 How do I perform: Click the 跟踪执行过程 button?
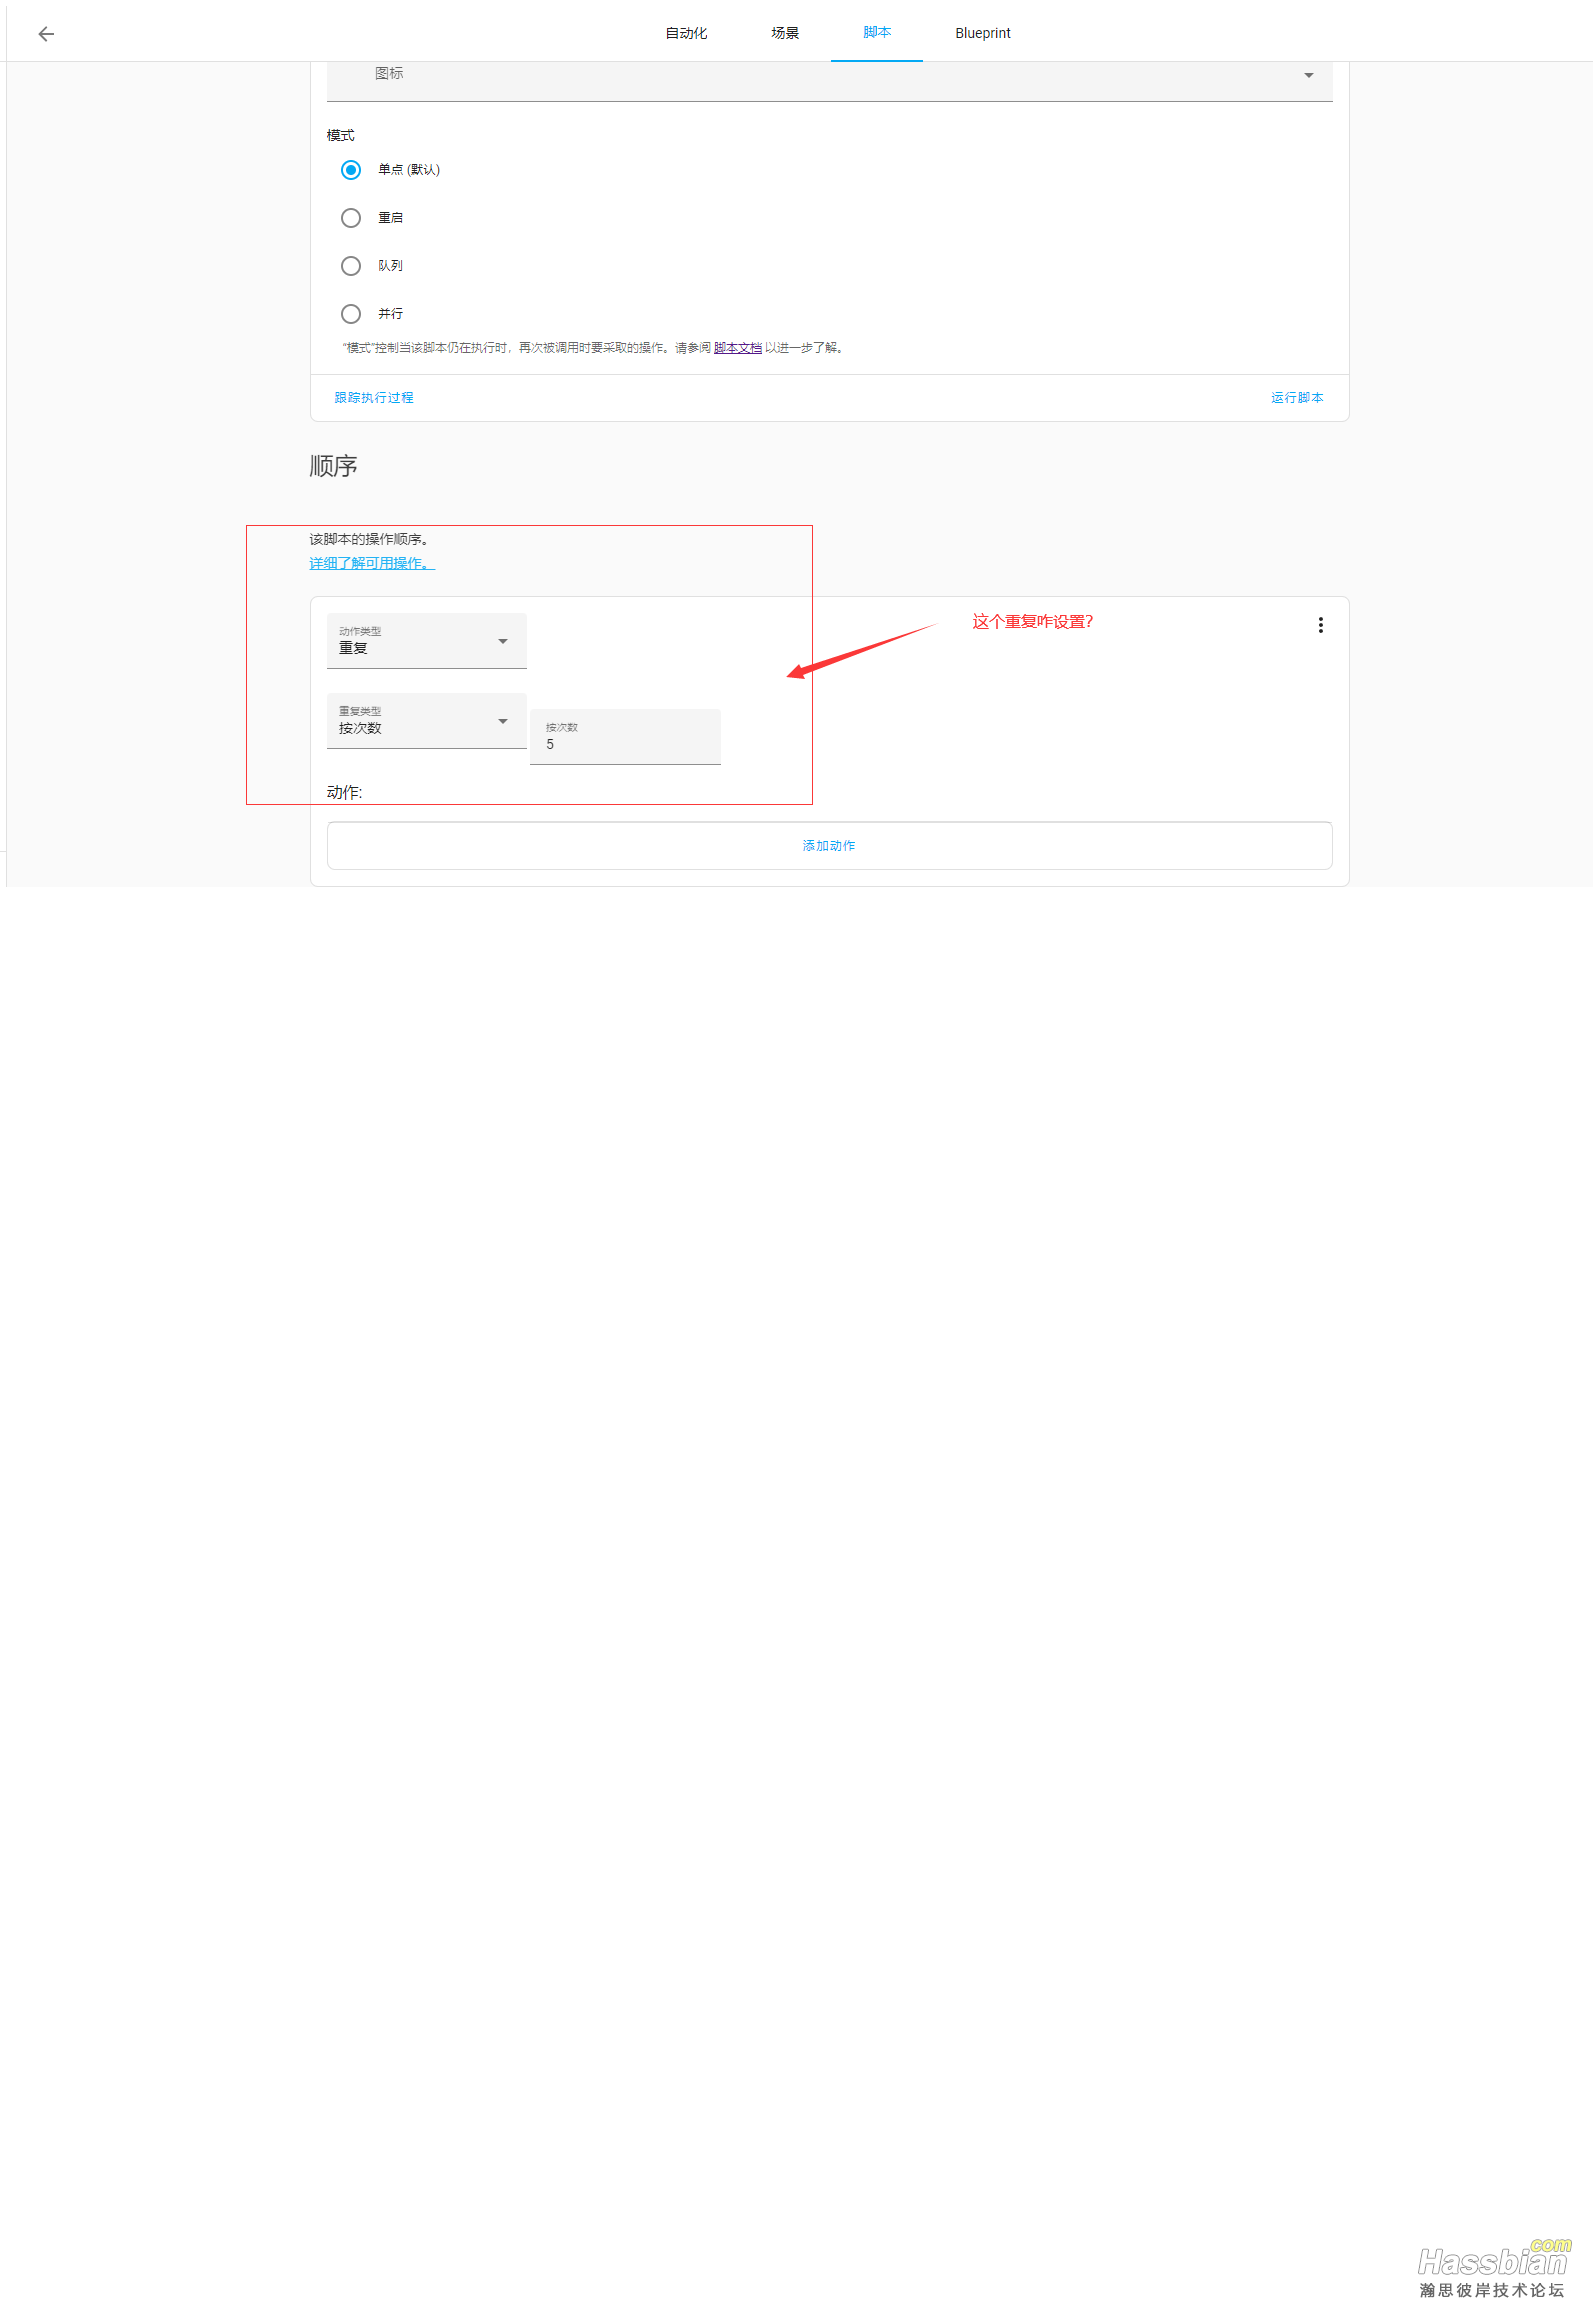pos(374,398)
